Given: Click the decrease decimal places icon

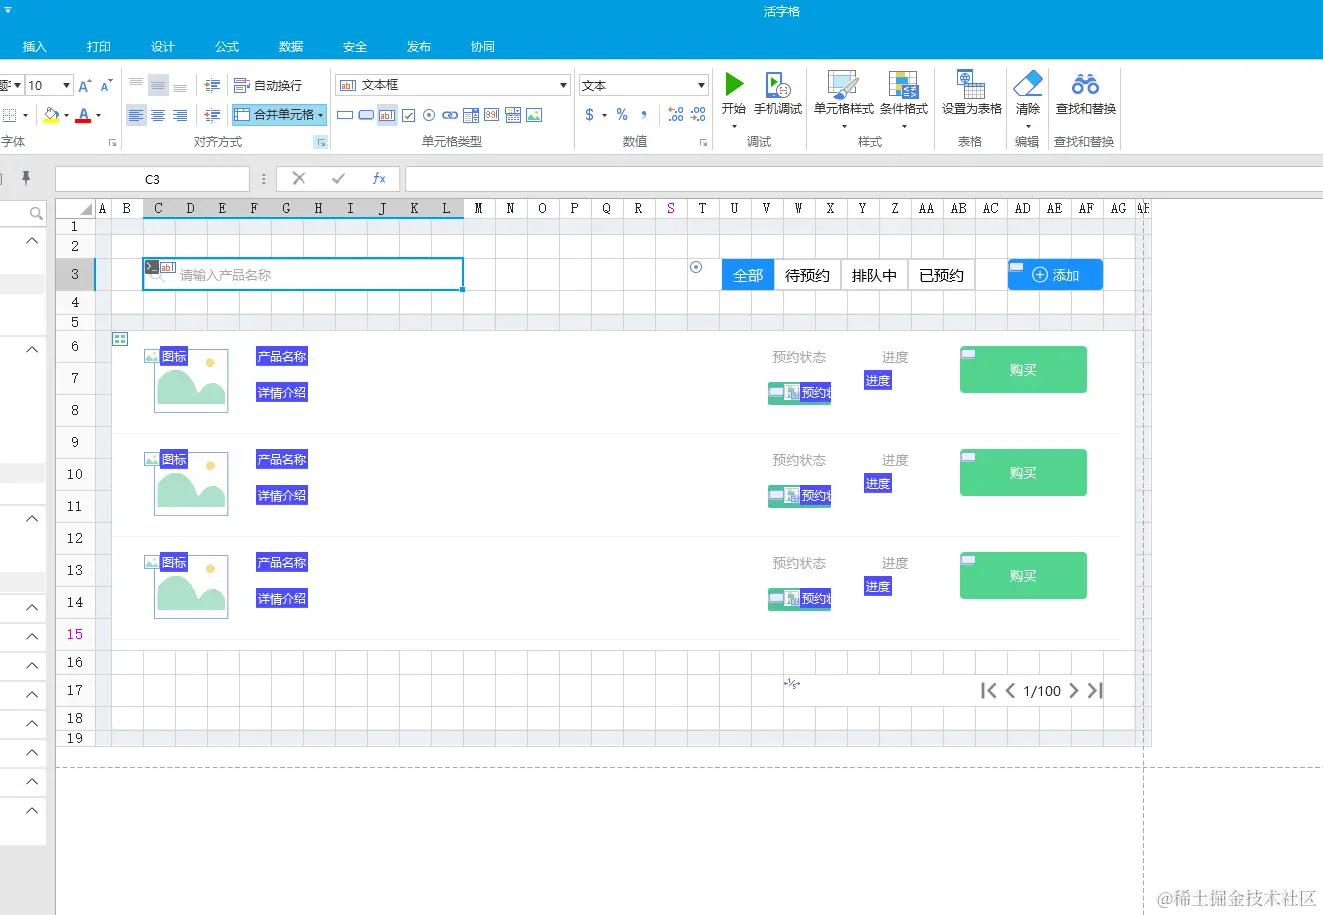Looking at the screenshot, I should (698, 115).
